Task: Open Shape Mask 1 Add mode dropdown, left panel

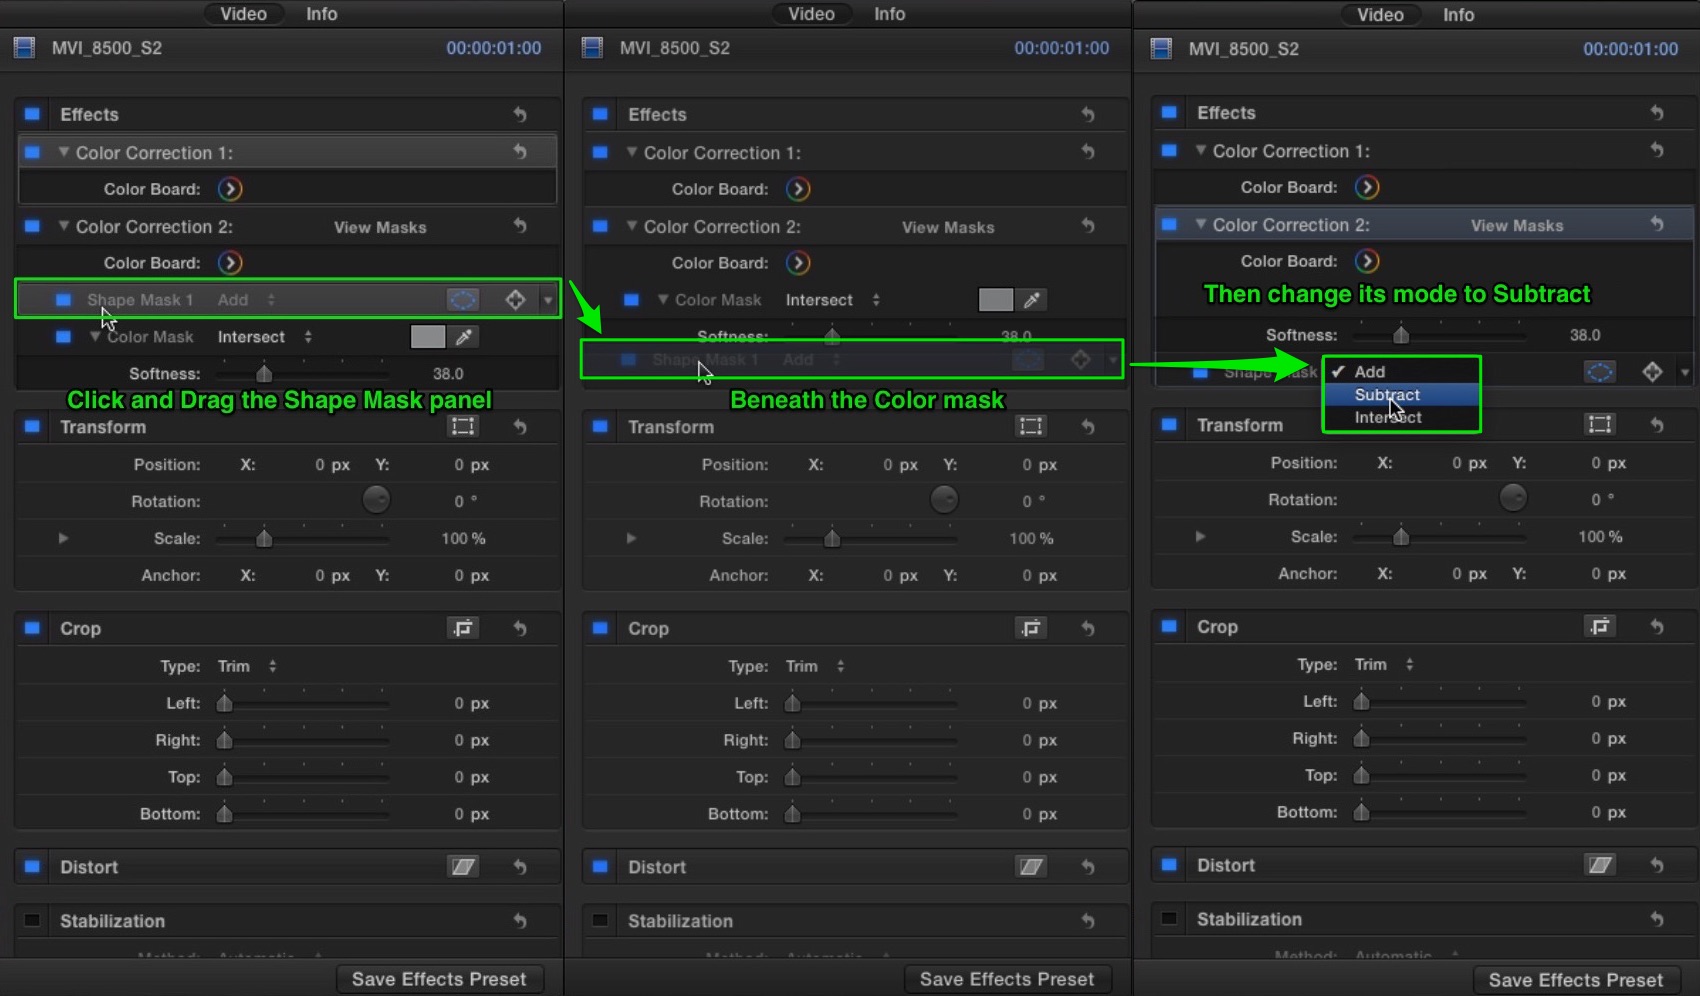Action: tap(246, 300)
